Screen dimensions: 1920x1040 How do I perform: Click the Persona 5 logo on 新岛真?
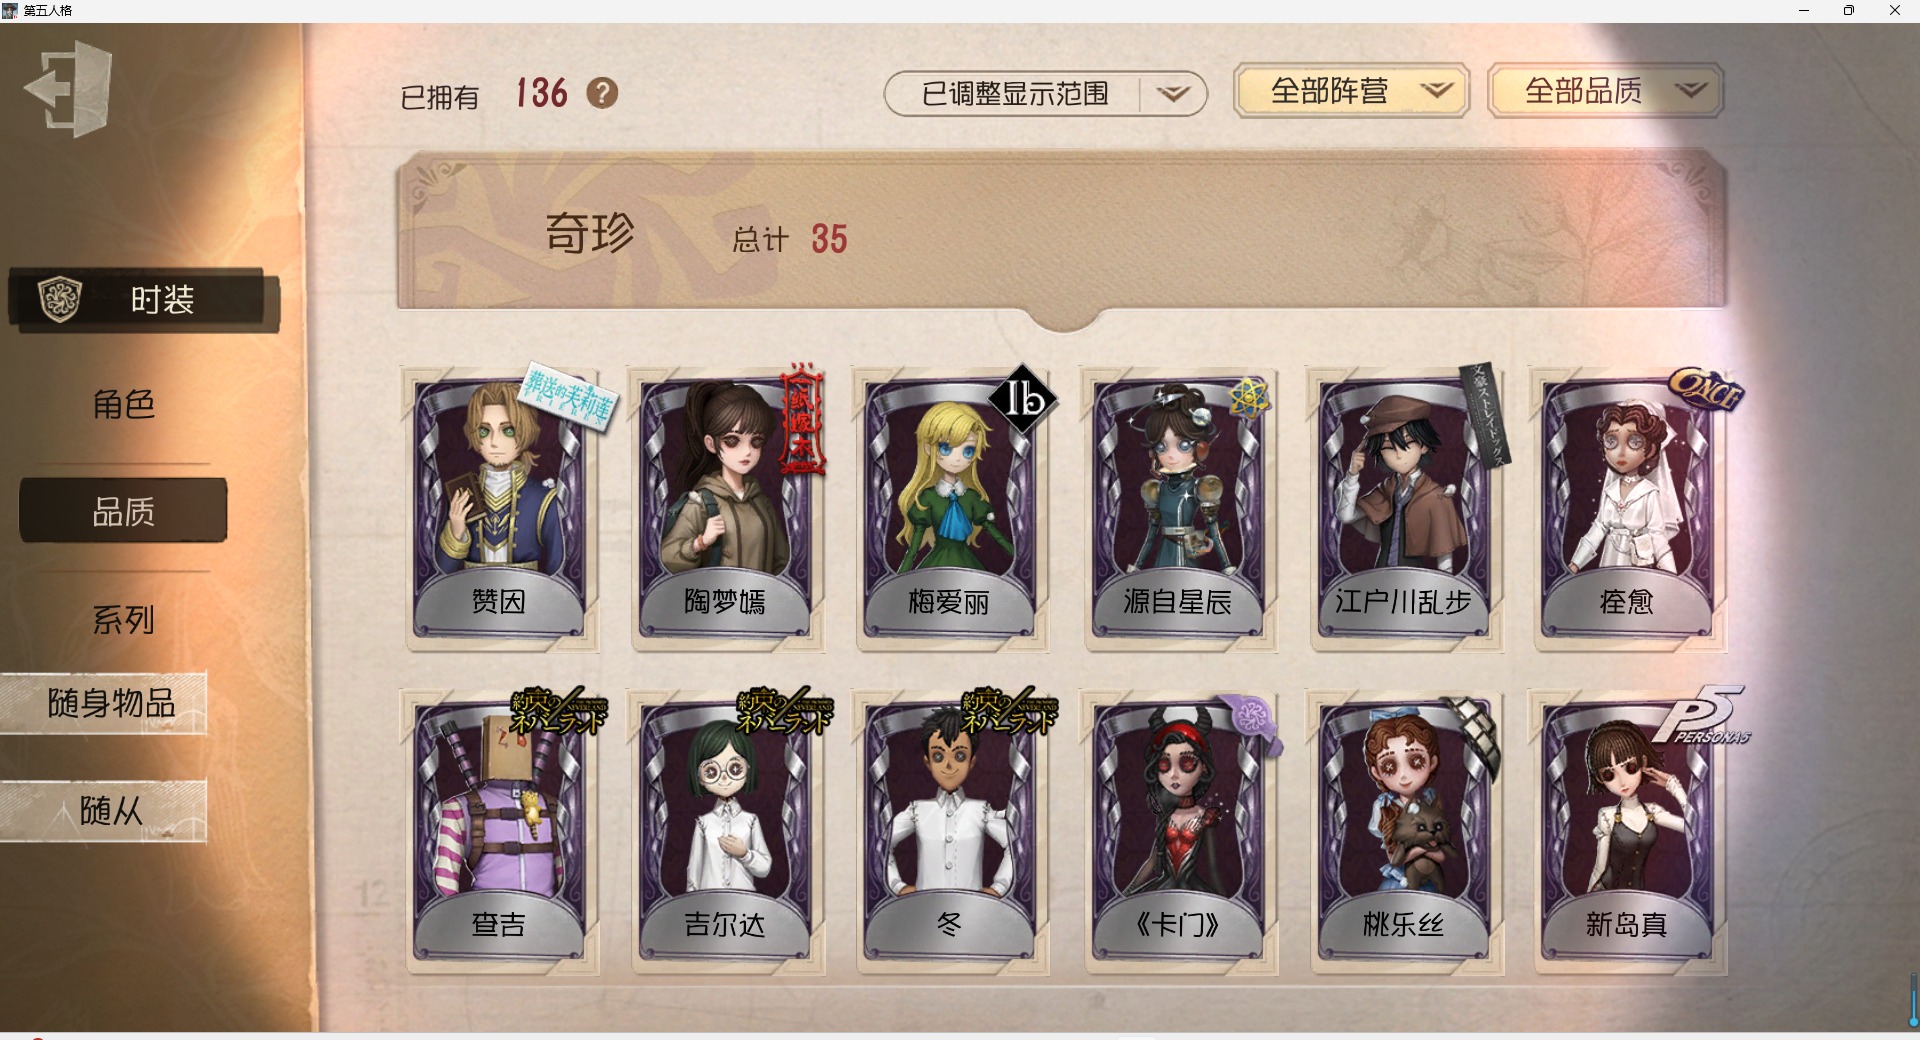click(x=1700, y=716)
